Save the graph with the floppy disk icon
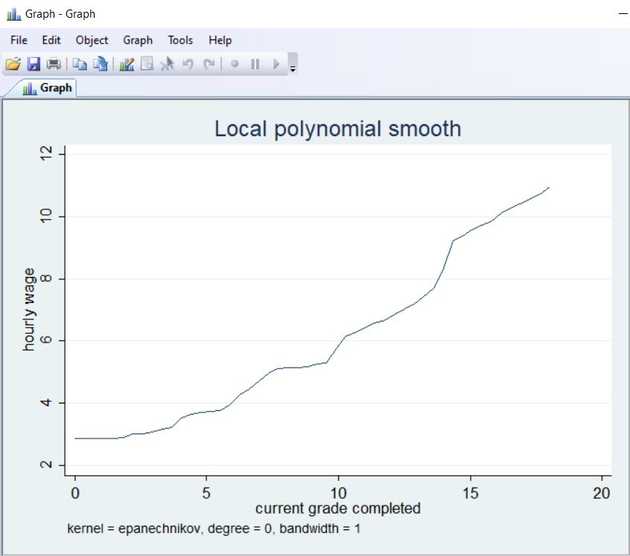Image resolution: width=630 pixels, height=556 pixels. 34,64
